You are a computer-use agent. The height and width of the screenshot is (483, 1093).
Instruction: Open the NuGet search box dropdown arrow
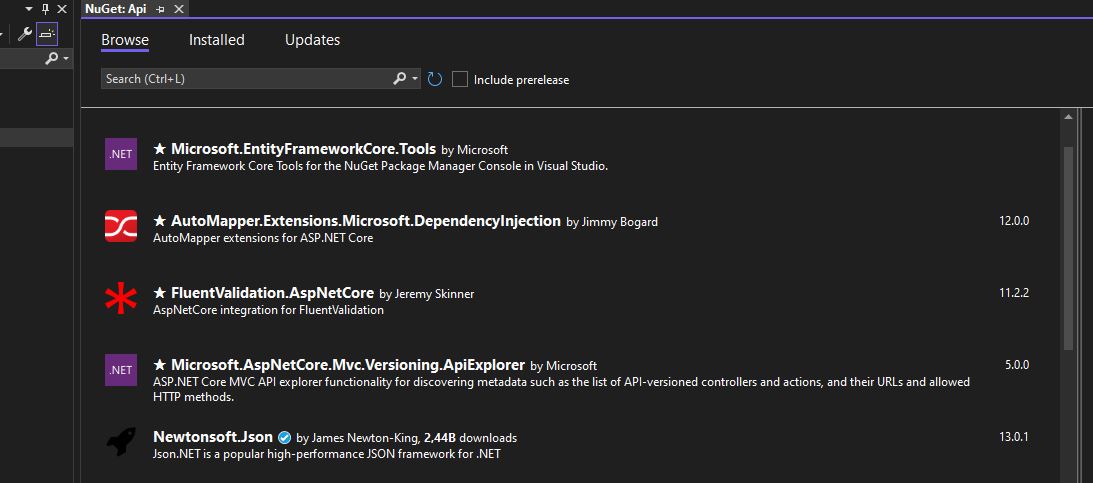(415, 79)
